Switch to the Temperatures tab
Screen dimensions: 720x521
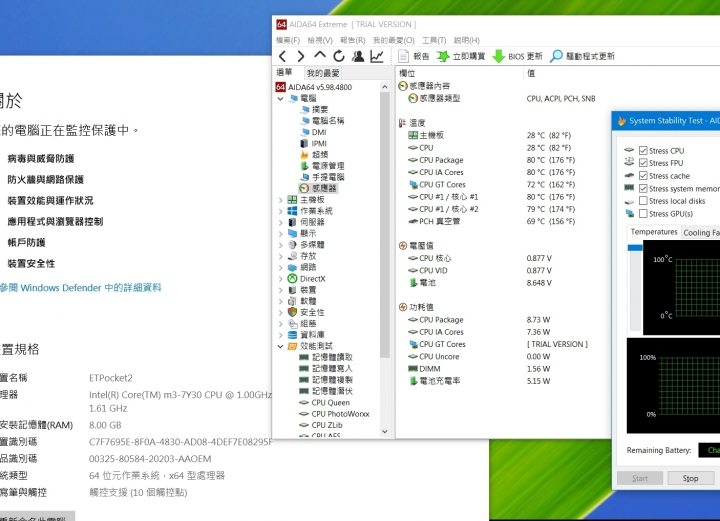654,232
